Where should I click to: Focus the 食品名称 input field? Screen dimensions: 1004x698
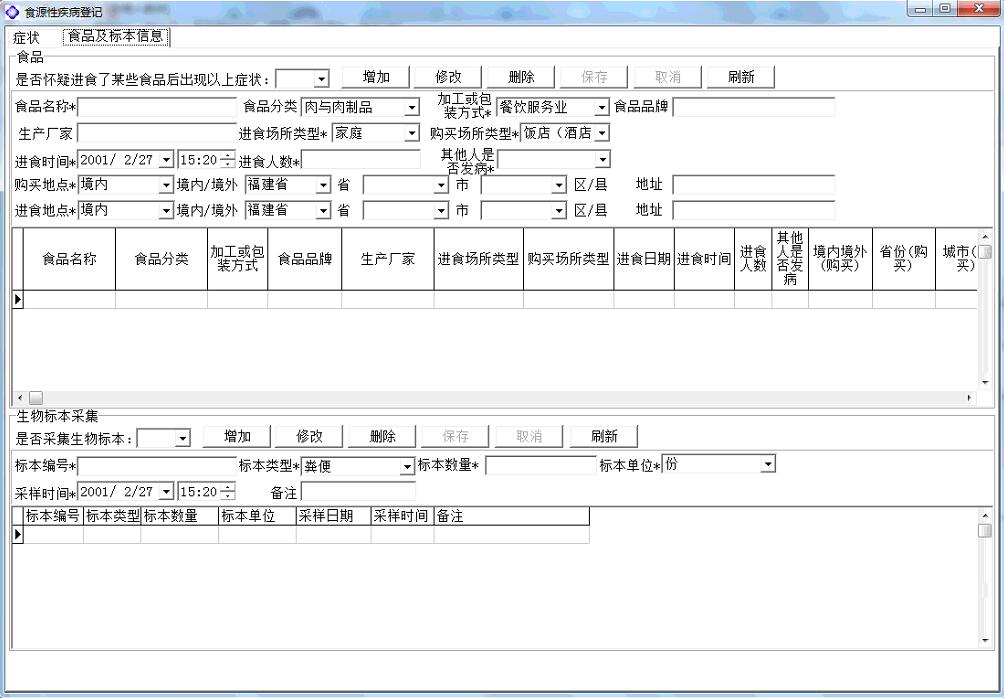(158, 107)
